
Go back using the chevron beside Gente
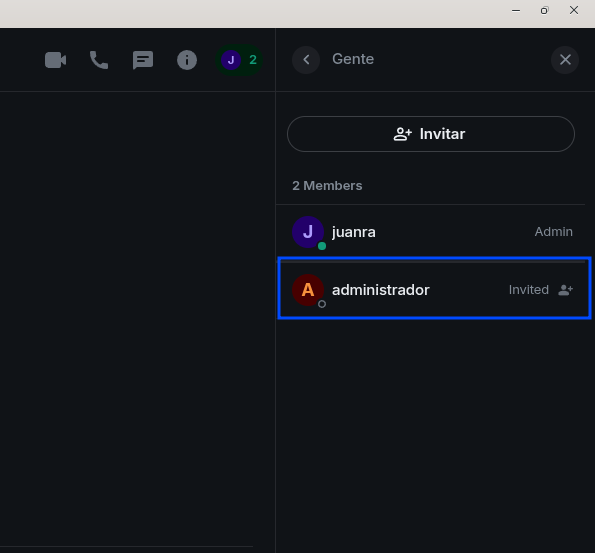(x=306, y=60)
